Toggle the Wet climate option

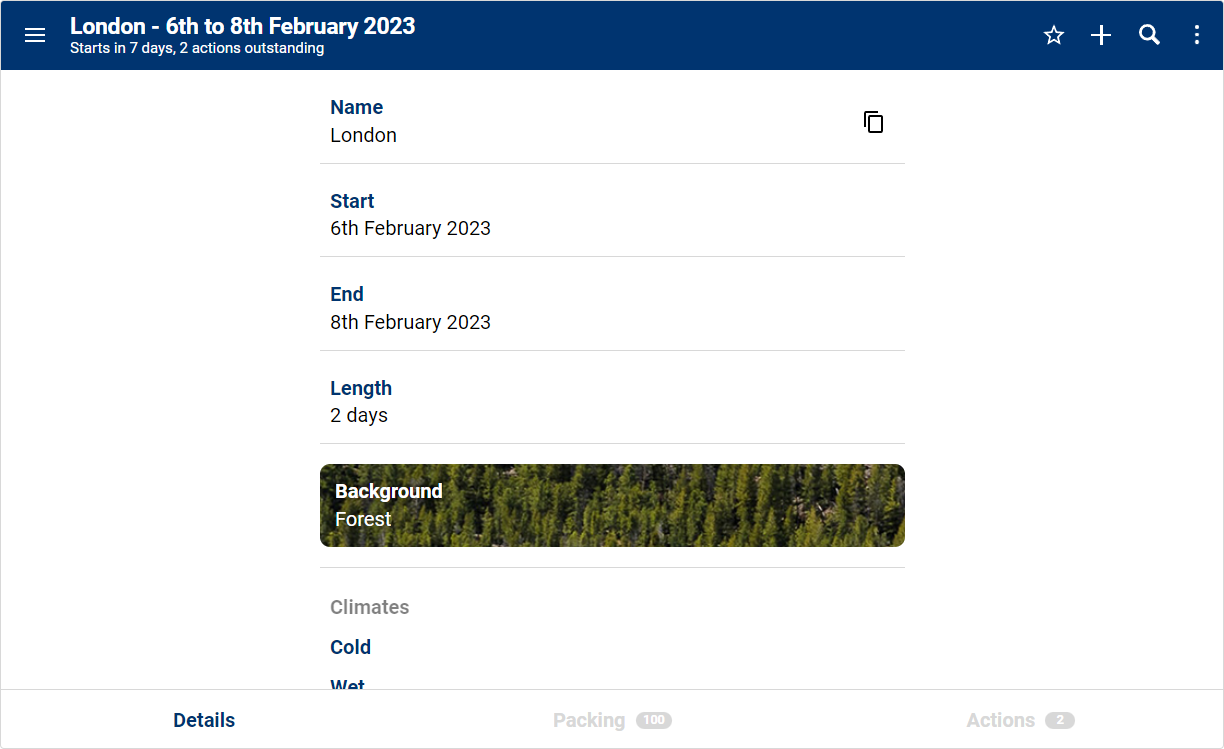[x=348, y=684]
